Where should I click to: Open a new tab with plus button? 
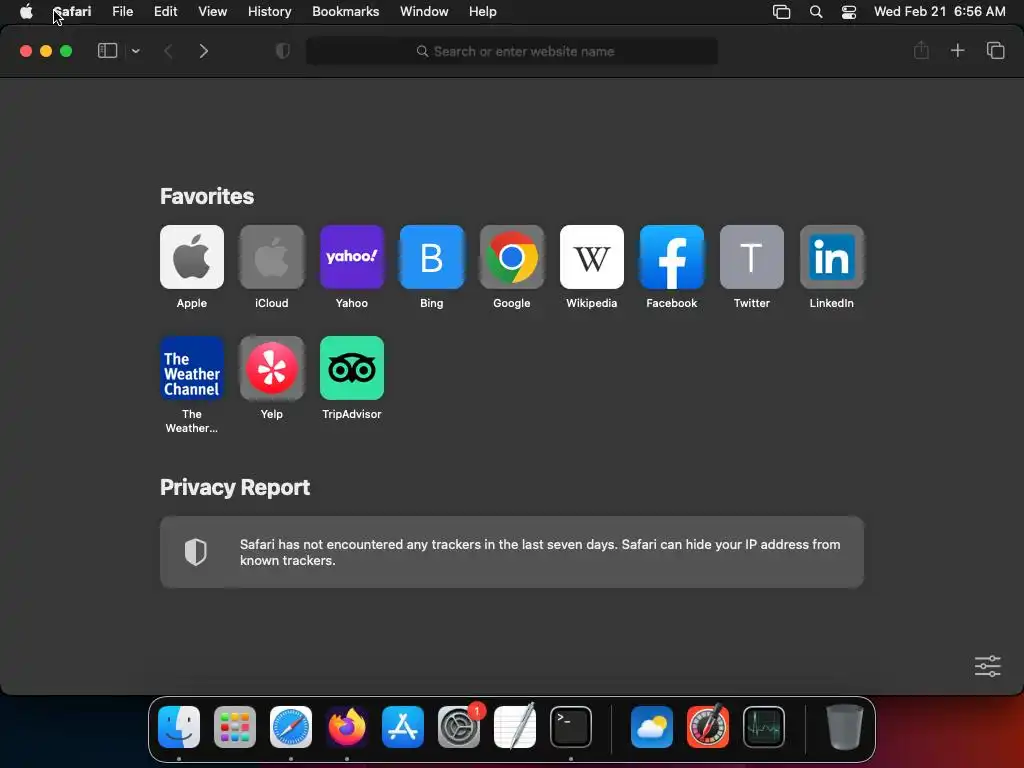[x=957, y=50]
